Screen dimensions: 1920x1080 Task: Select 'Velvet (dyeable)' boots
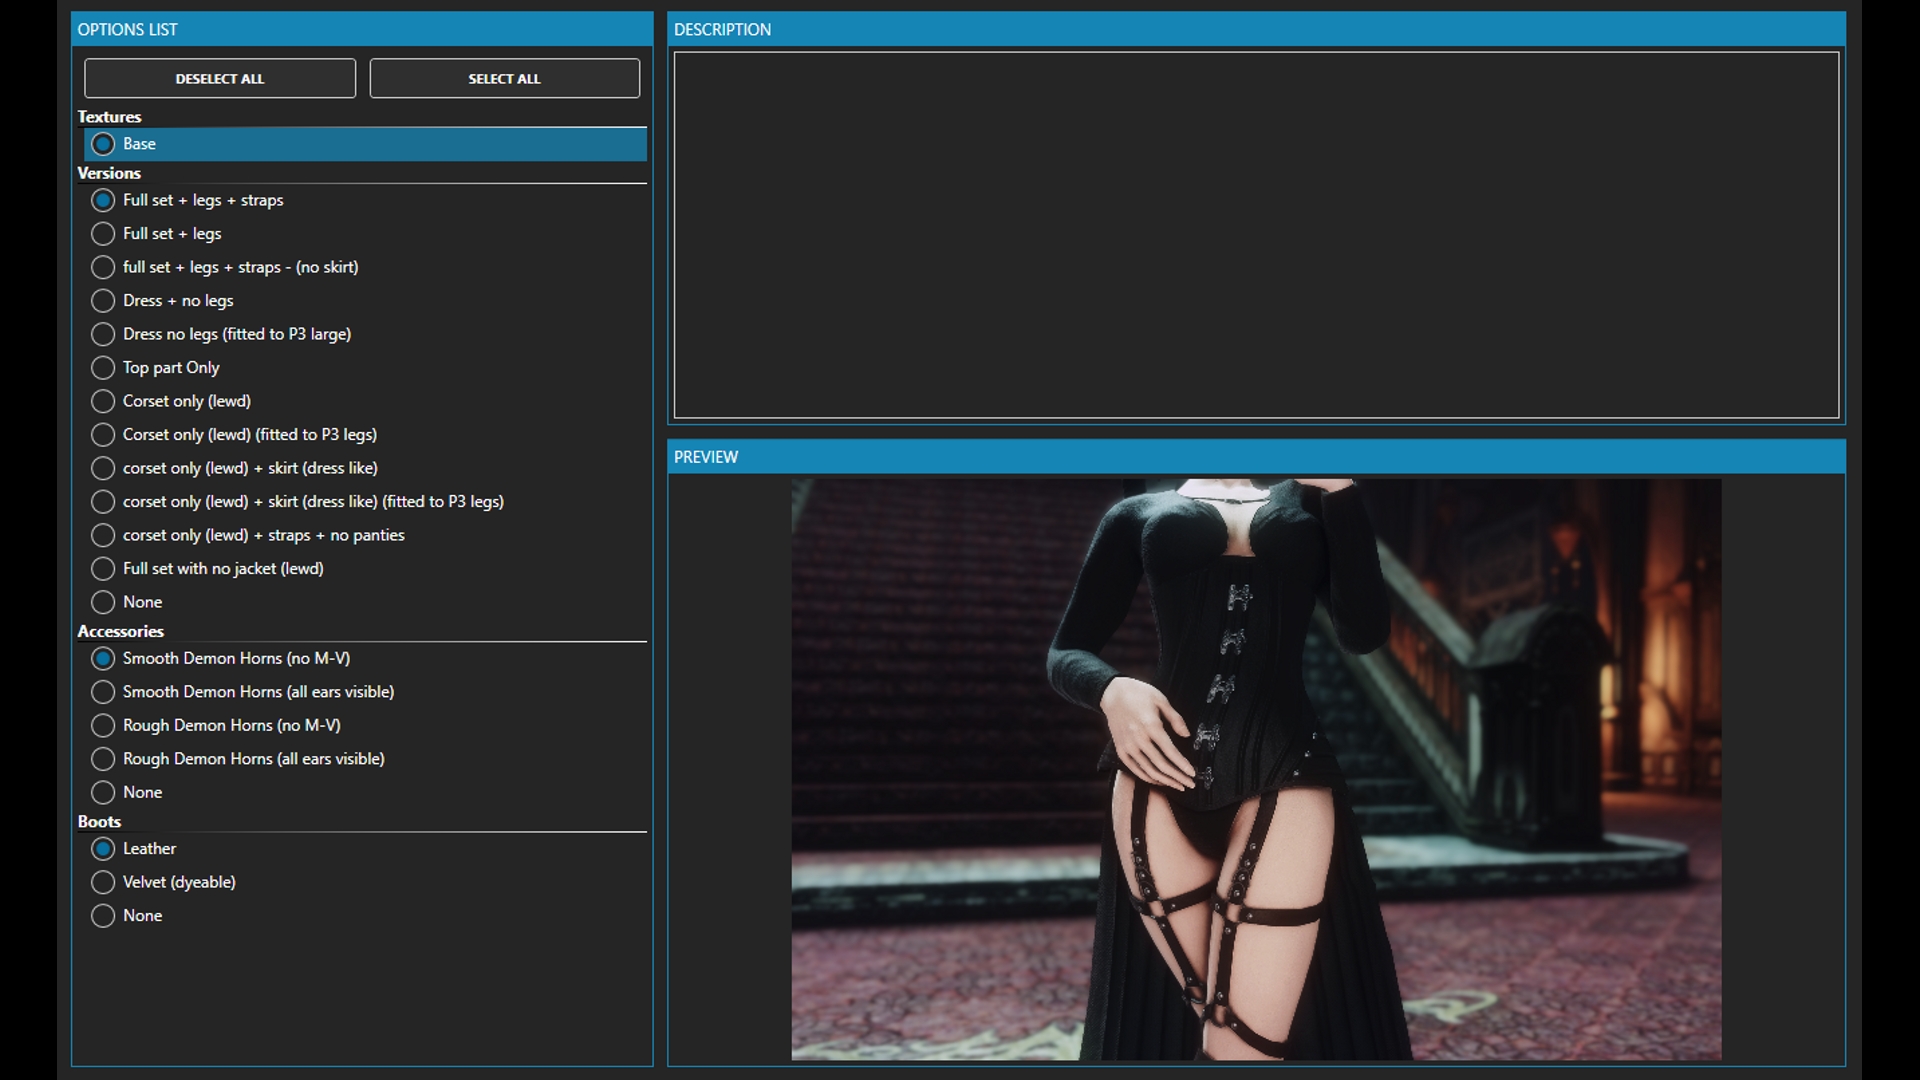(x=164, y=882)
